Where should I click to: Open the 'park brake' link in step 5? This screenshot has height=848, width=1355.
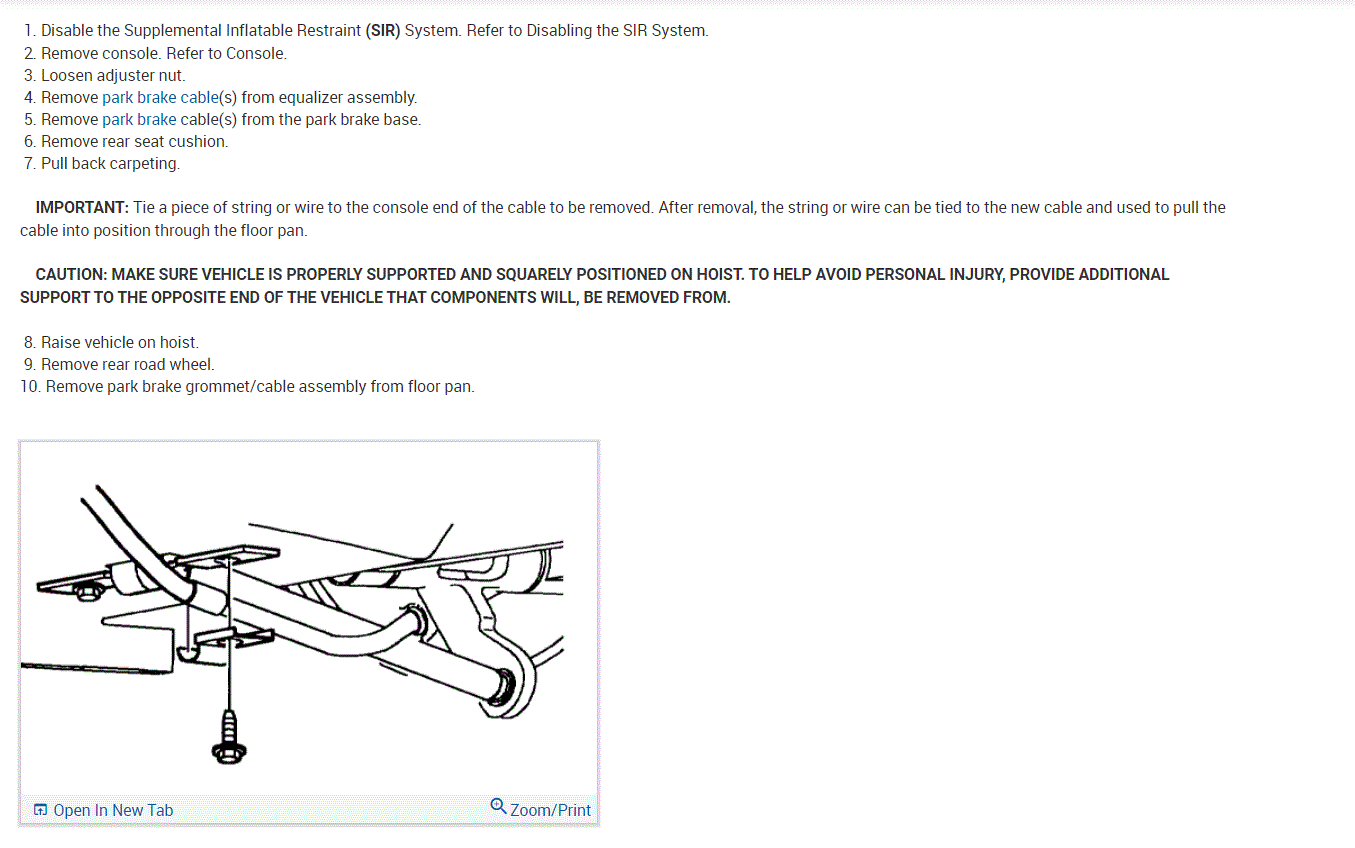tap(139, 119)
